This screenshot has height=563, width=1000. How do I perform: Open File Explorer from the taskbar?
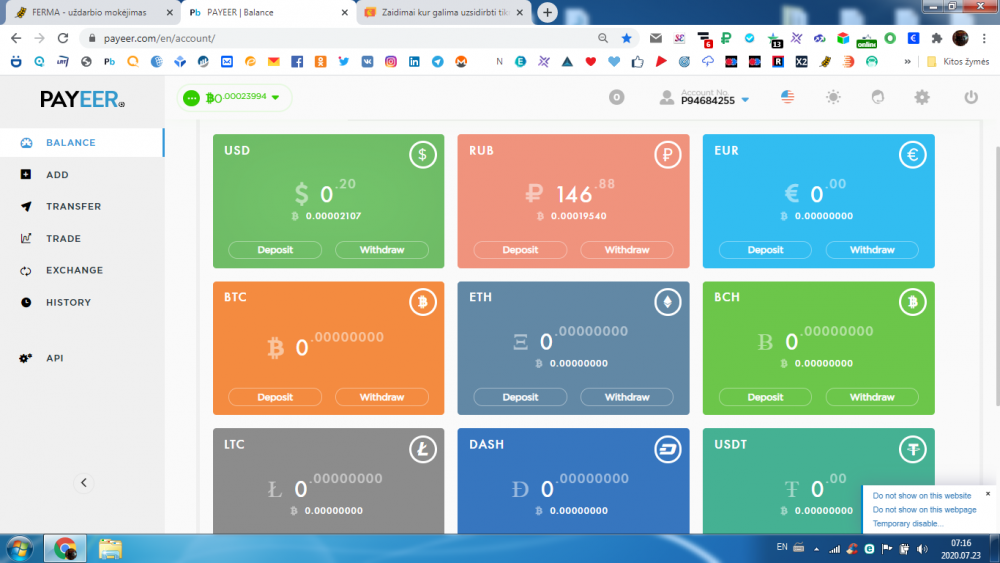coord(110,549)
